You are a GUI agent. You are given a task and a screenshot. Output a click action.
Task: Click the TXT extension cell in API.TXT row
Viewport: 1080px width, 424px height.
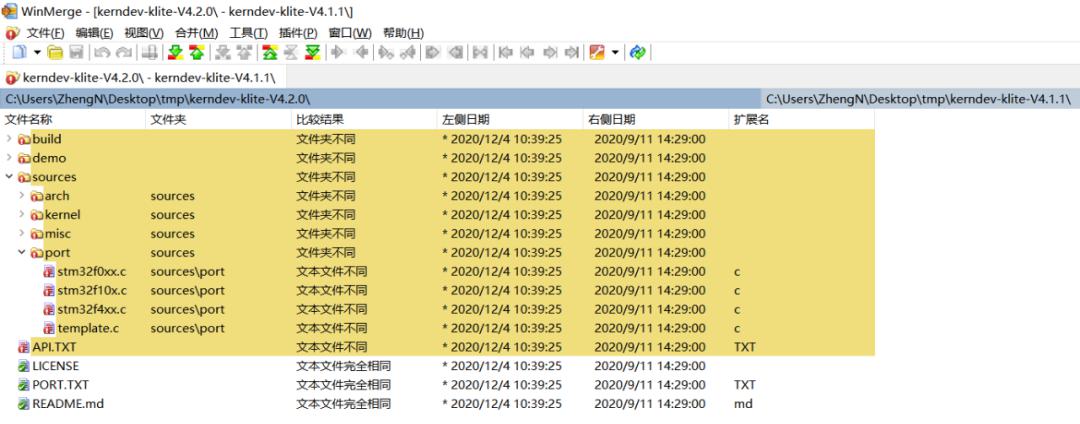coord(745,347)
